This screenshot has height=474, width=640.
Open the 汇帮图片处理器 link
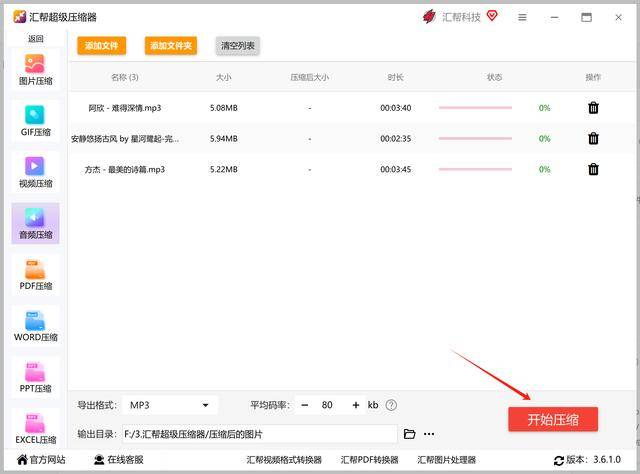pyautogui.click(x=447, y=460)
